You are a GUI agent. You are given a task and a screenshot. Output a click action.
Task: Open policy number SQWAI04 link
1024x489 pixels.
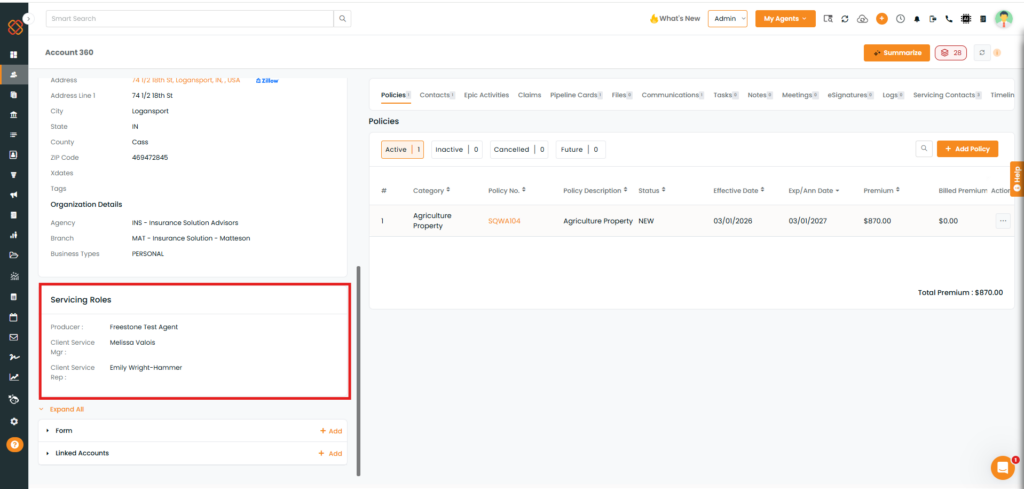tap(504, 221)
